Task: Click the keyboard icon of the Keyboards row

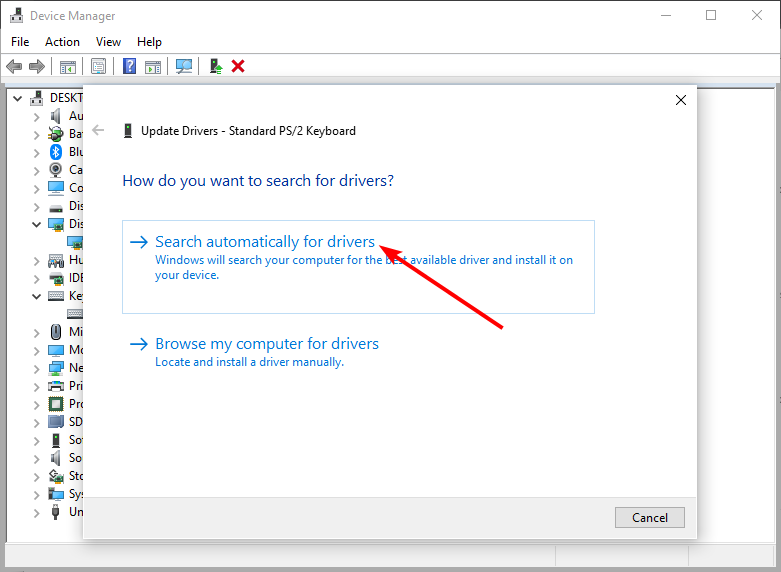Action: 56,296
